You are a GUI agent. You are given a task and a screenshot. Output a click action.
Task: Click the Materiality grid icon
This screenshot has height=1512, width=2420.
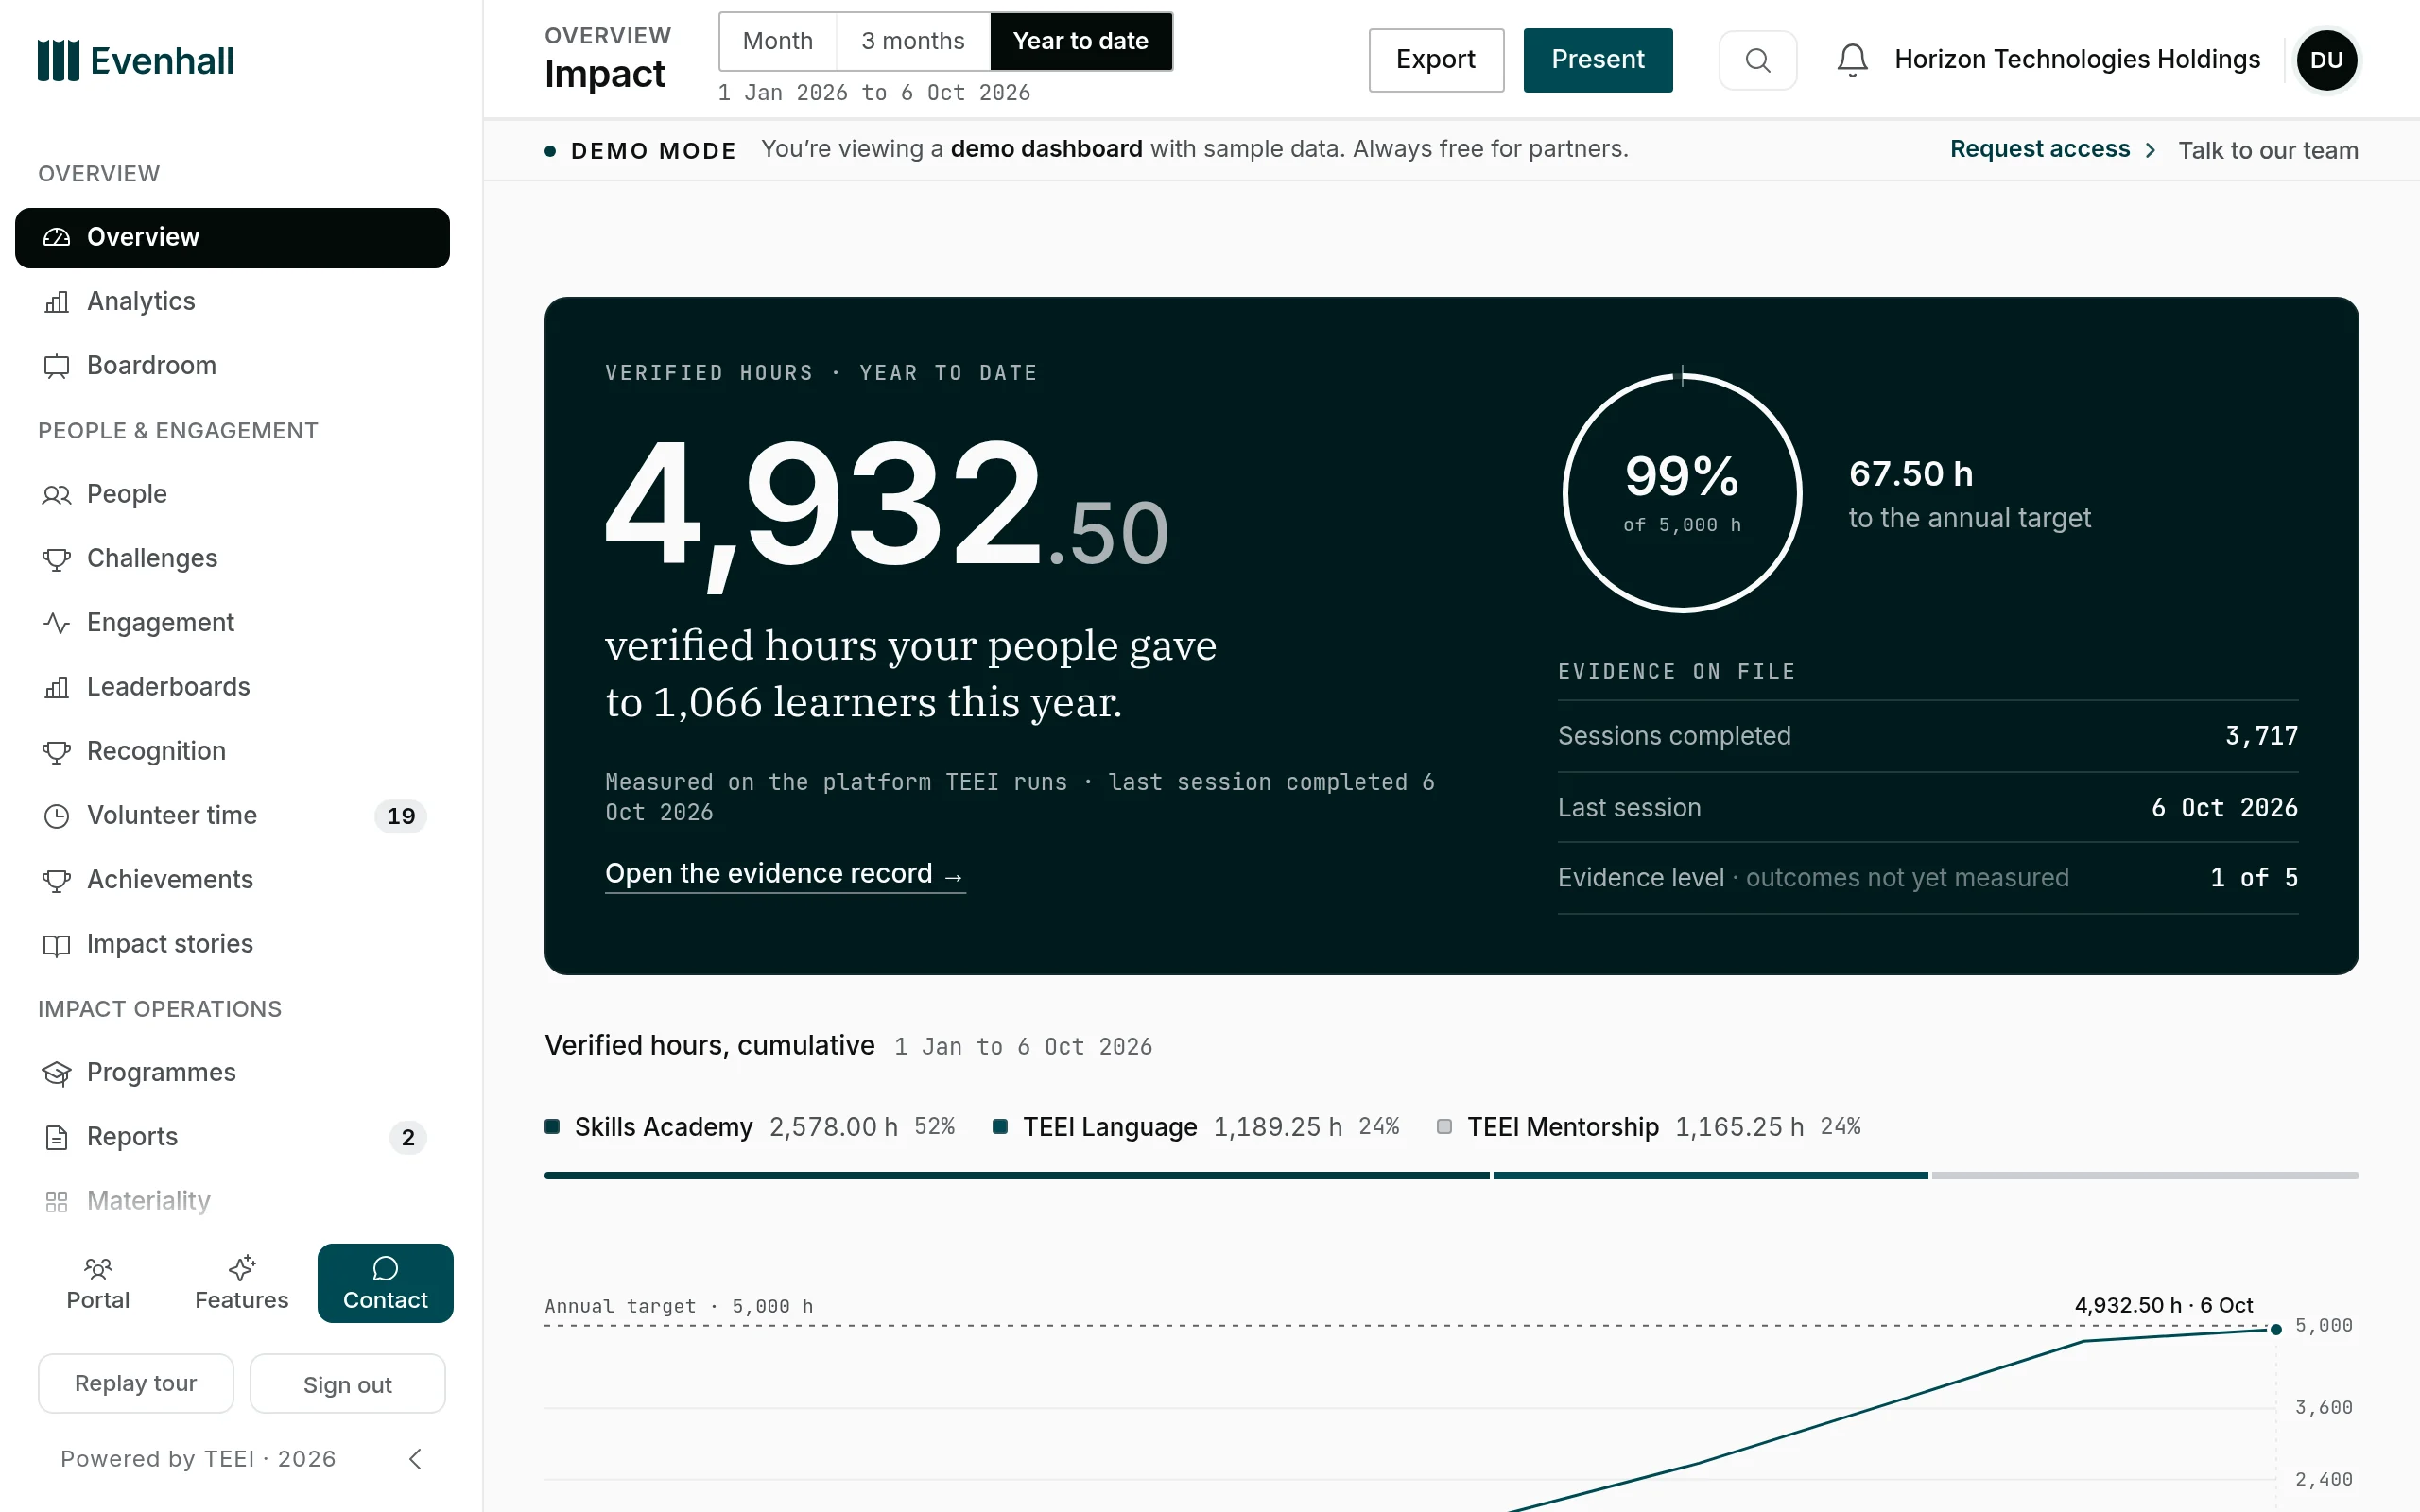[56, 1201]
